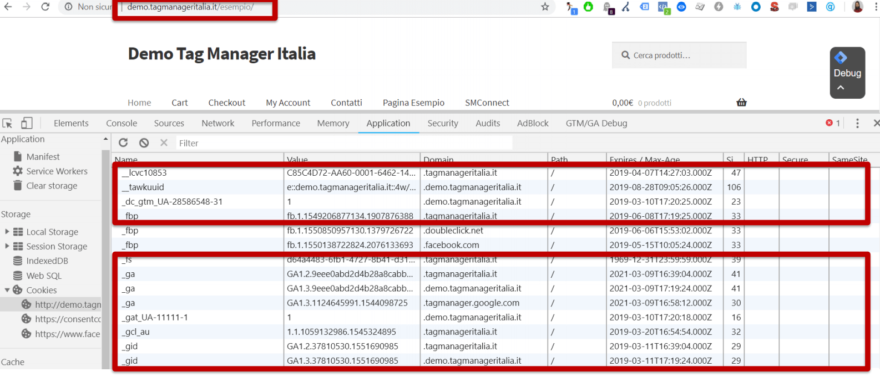Clear all cookies with the block icon
Screen dimensions: 880x392
coord(144,143)
